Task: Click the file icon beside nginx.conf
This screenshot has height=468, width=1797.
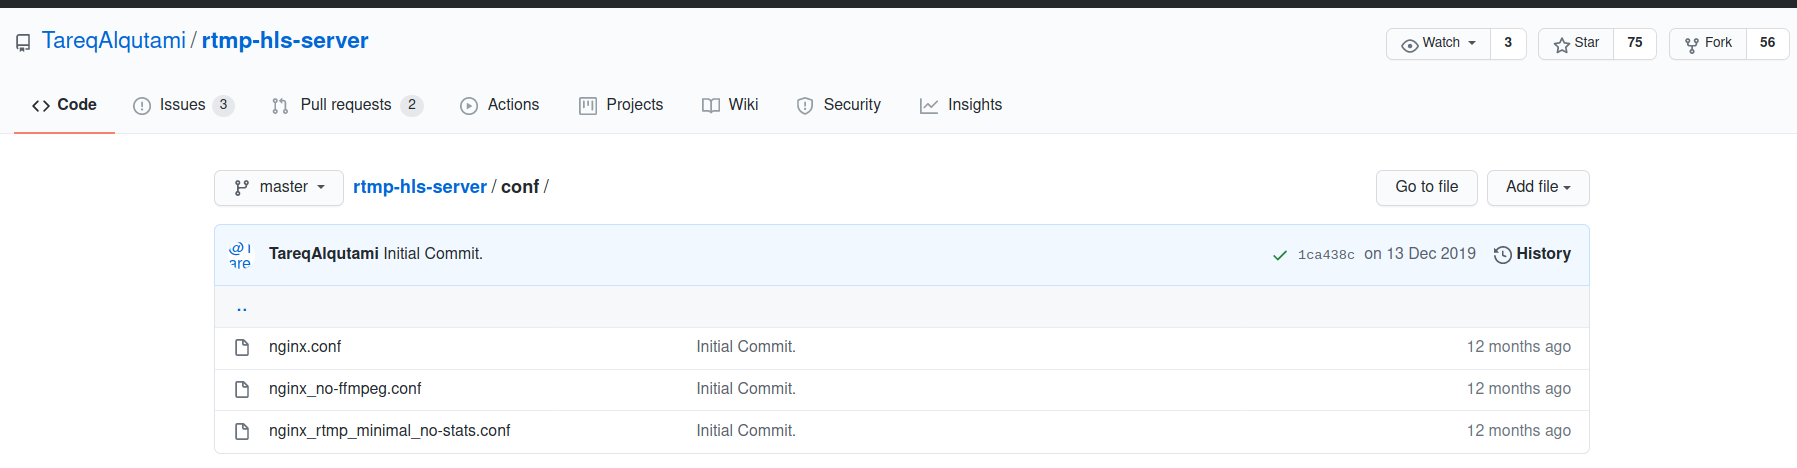Action: [x=242, y=347]
